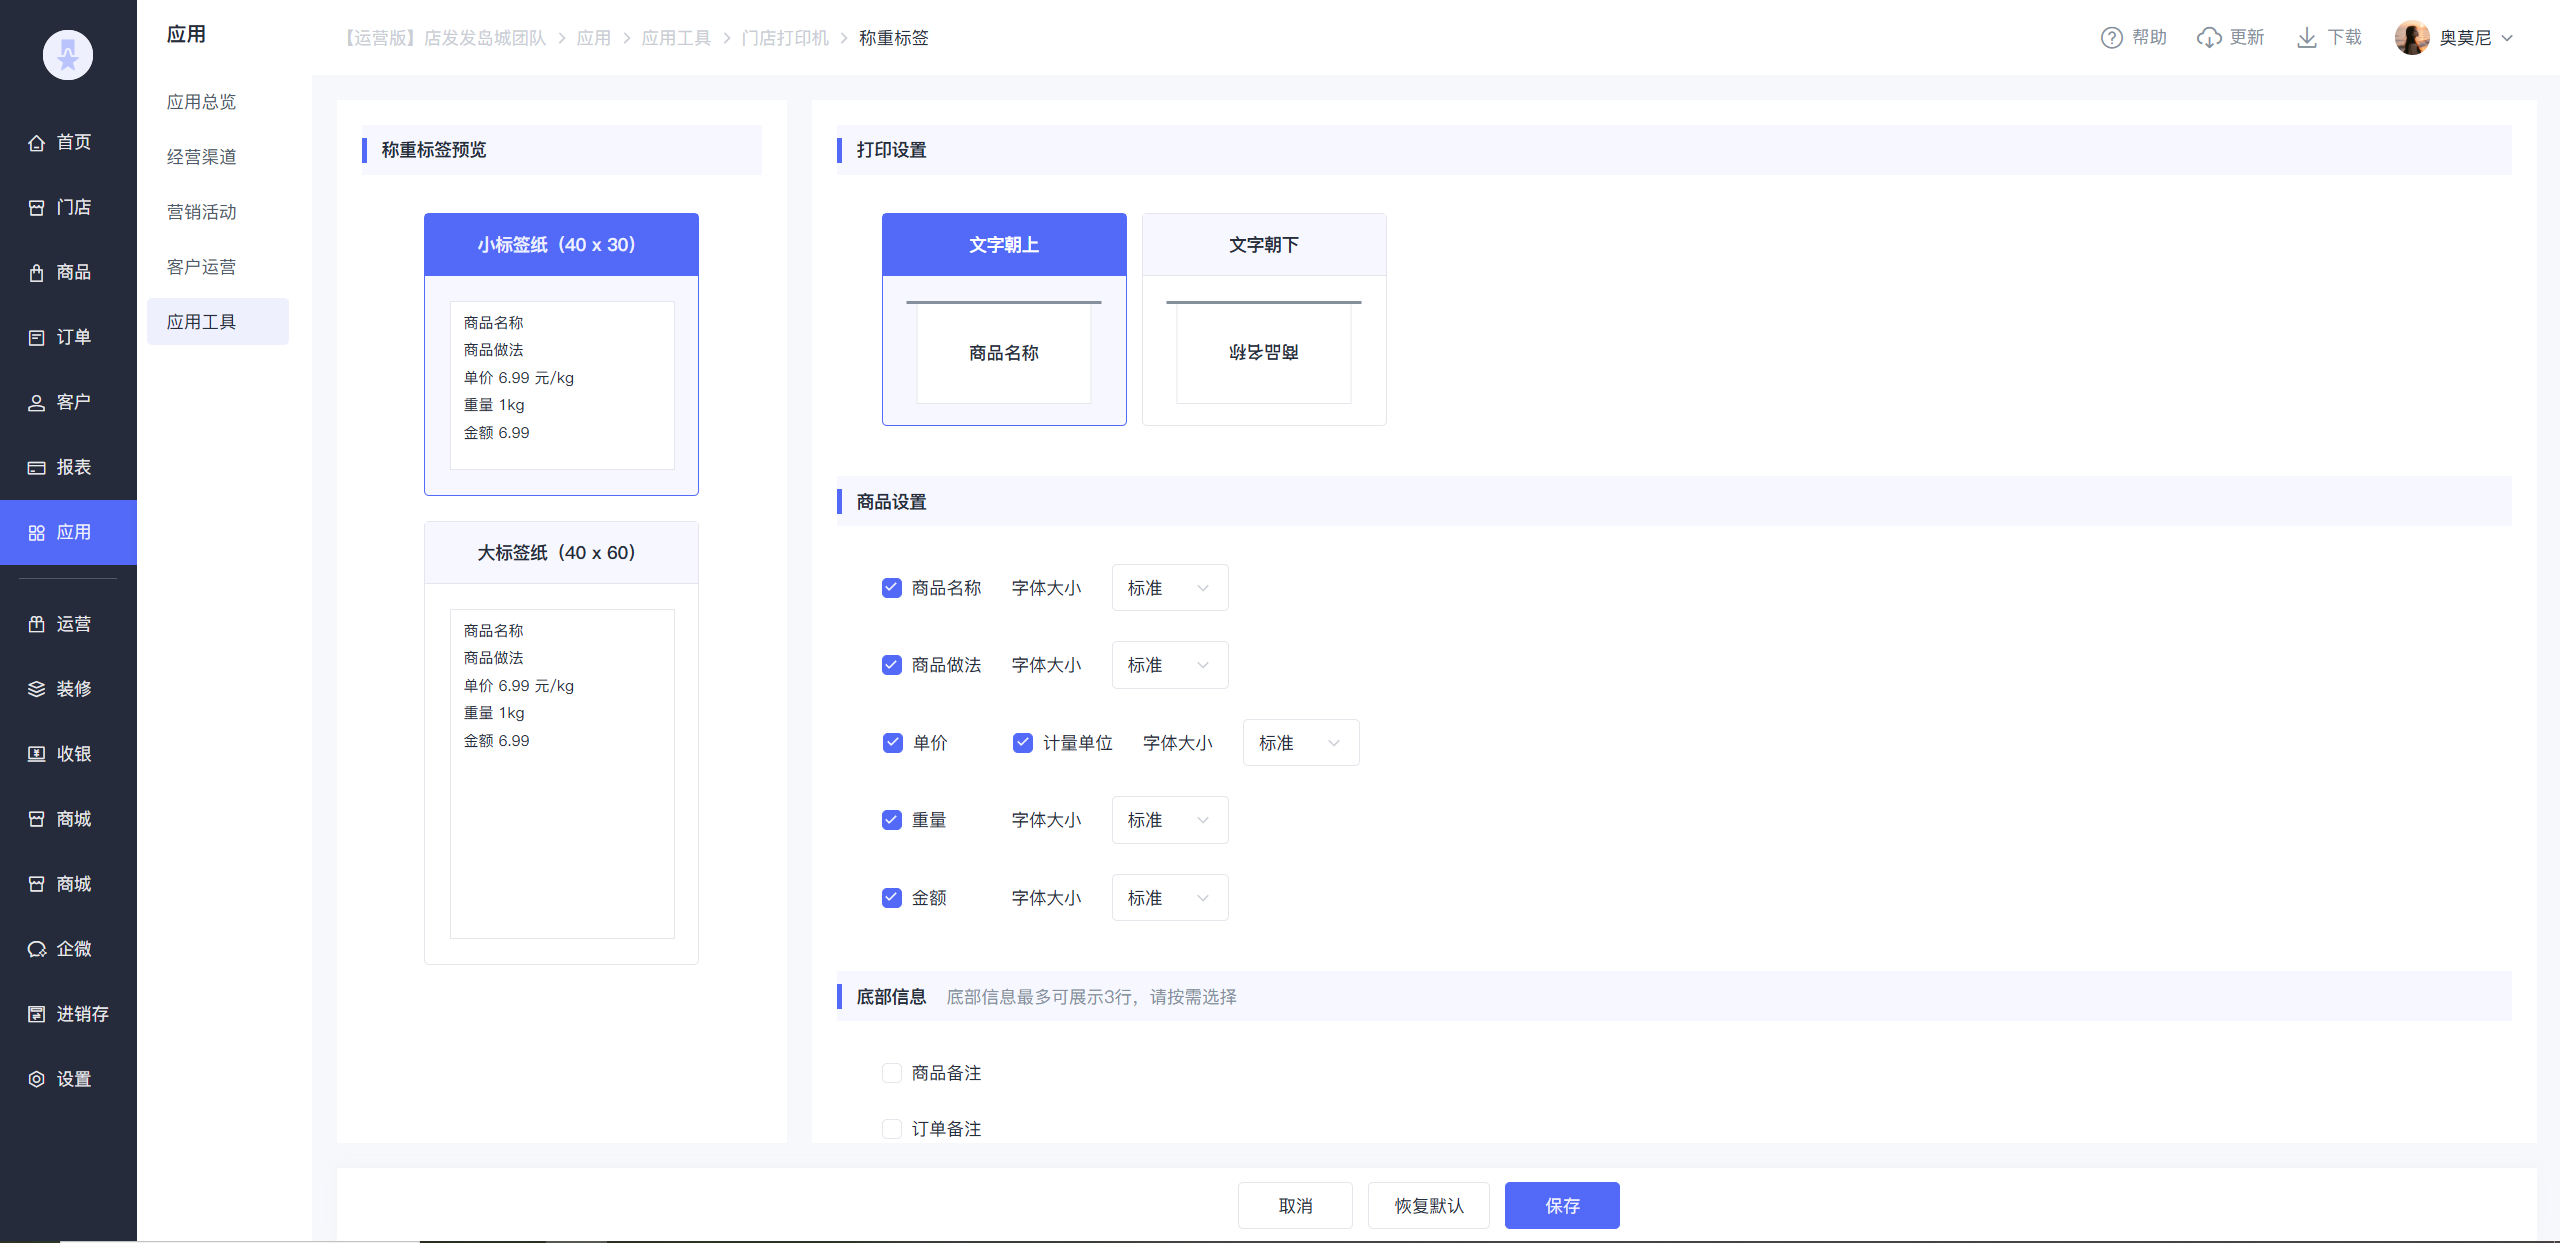
Task: Click the 装修 layers icon
Action: pyautogui.click(x=37, y=689)
